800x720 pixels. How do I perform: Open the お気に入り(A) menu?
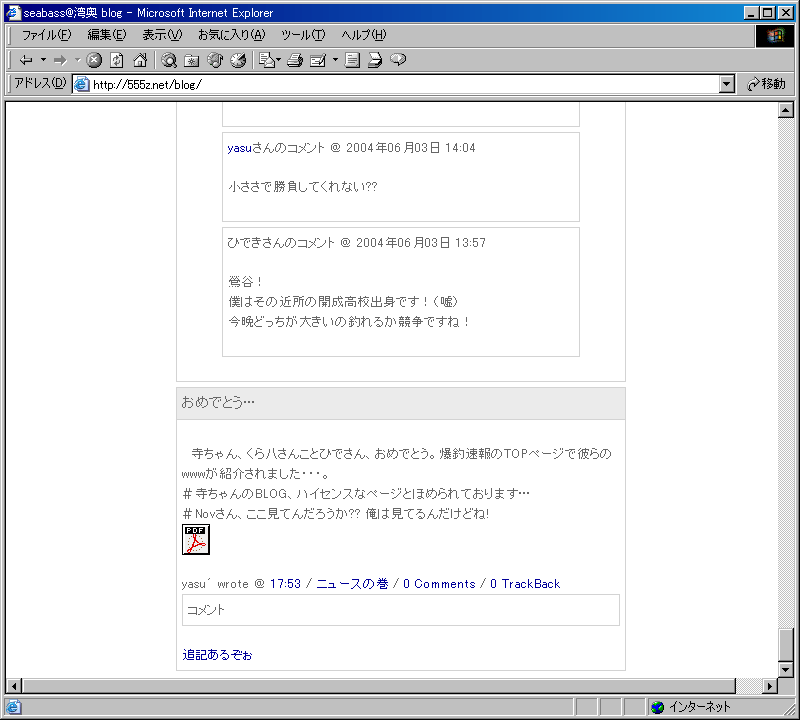coord(232,35)
